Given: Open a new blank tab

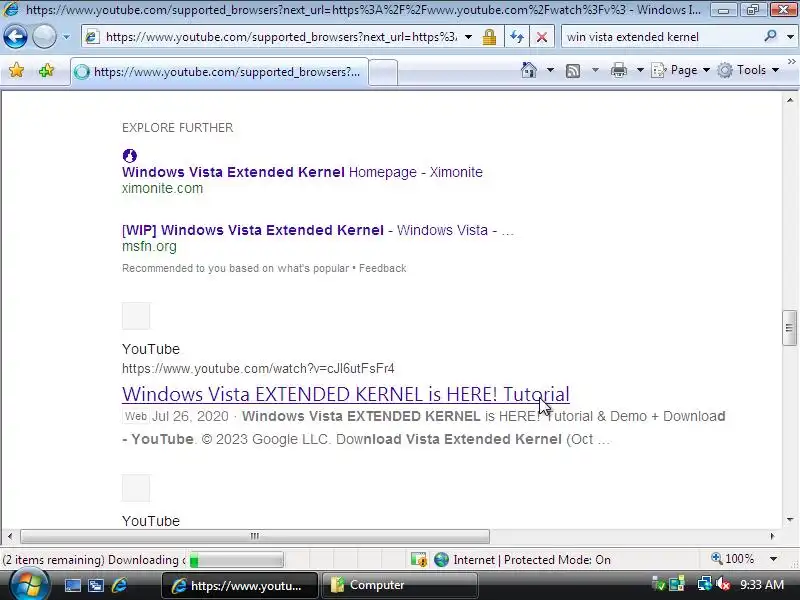Looking at the screenshot, I should [x=383, y=72].
